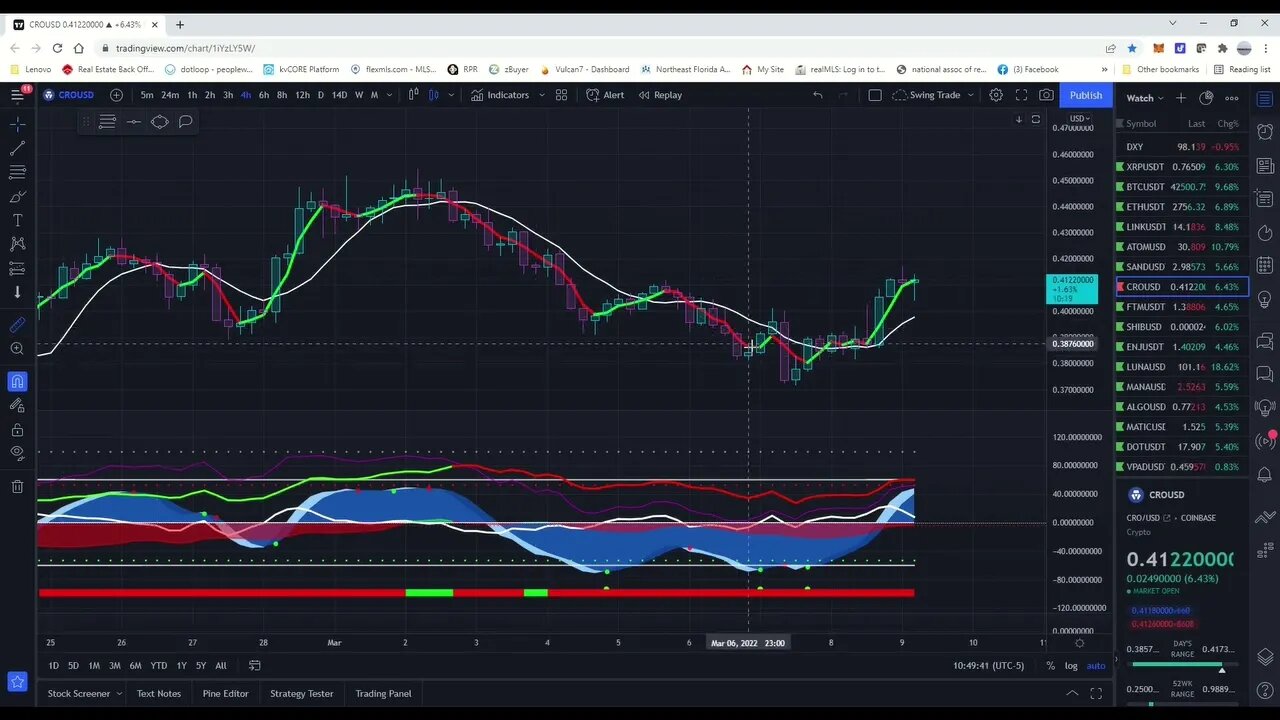Open watchlist advanced view pie icon
Image resolution: width=1280 pixels, height=720 pixels.
point(1206,98)
